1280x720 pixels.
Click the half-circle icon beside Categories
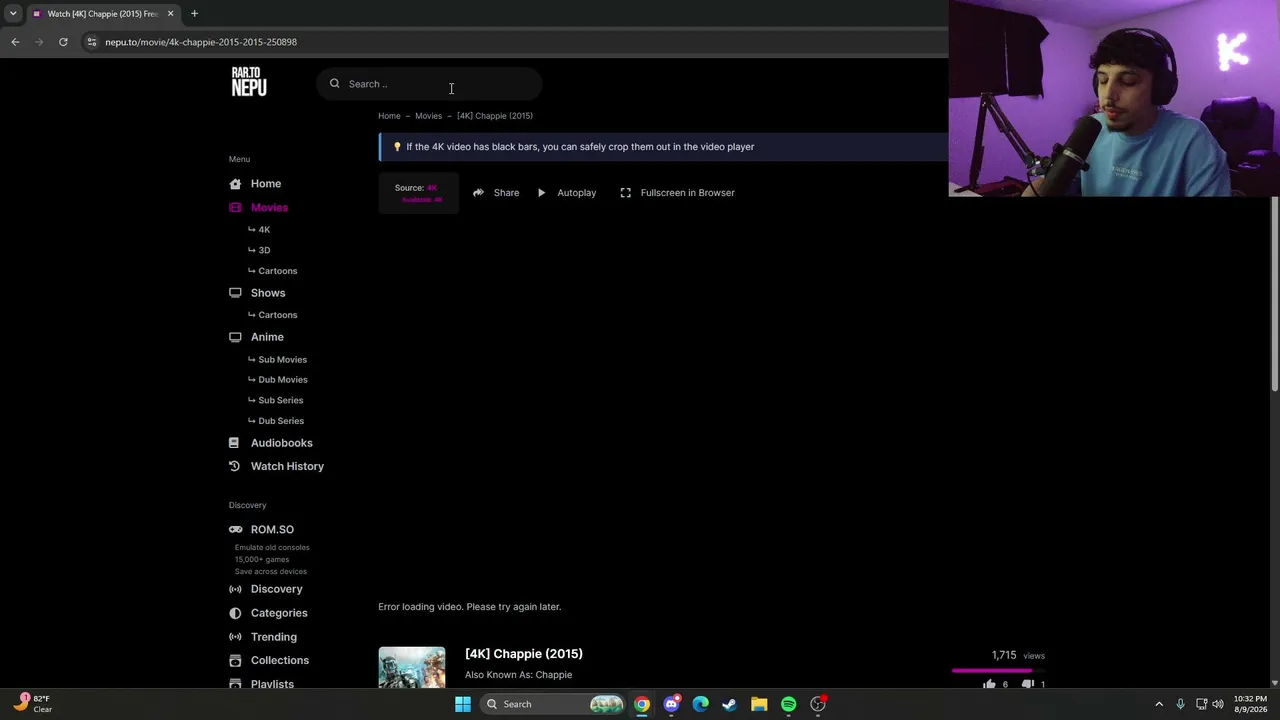click(235, 613)
